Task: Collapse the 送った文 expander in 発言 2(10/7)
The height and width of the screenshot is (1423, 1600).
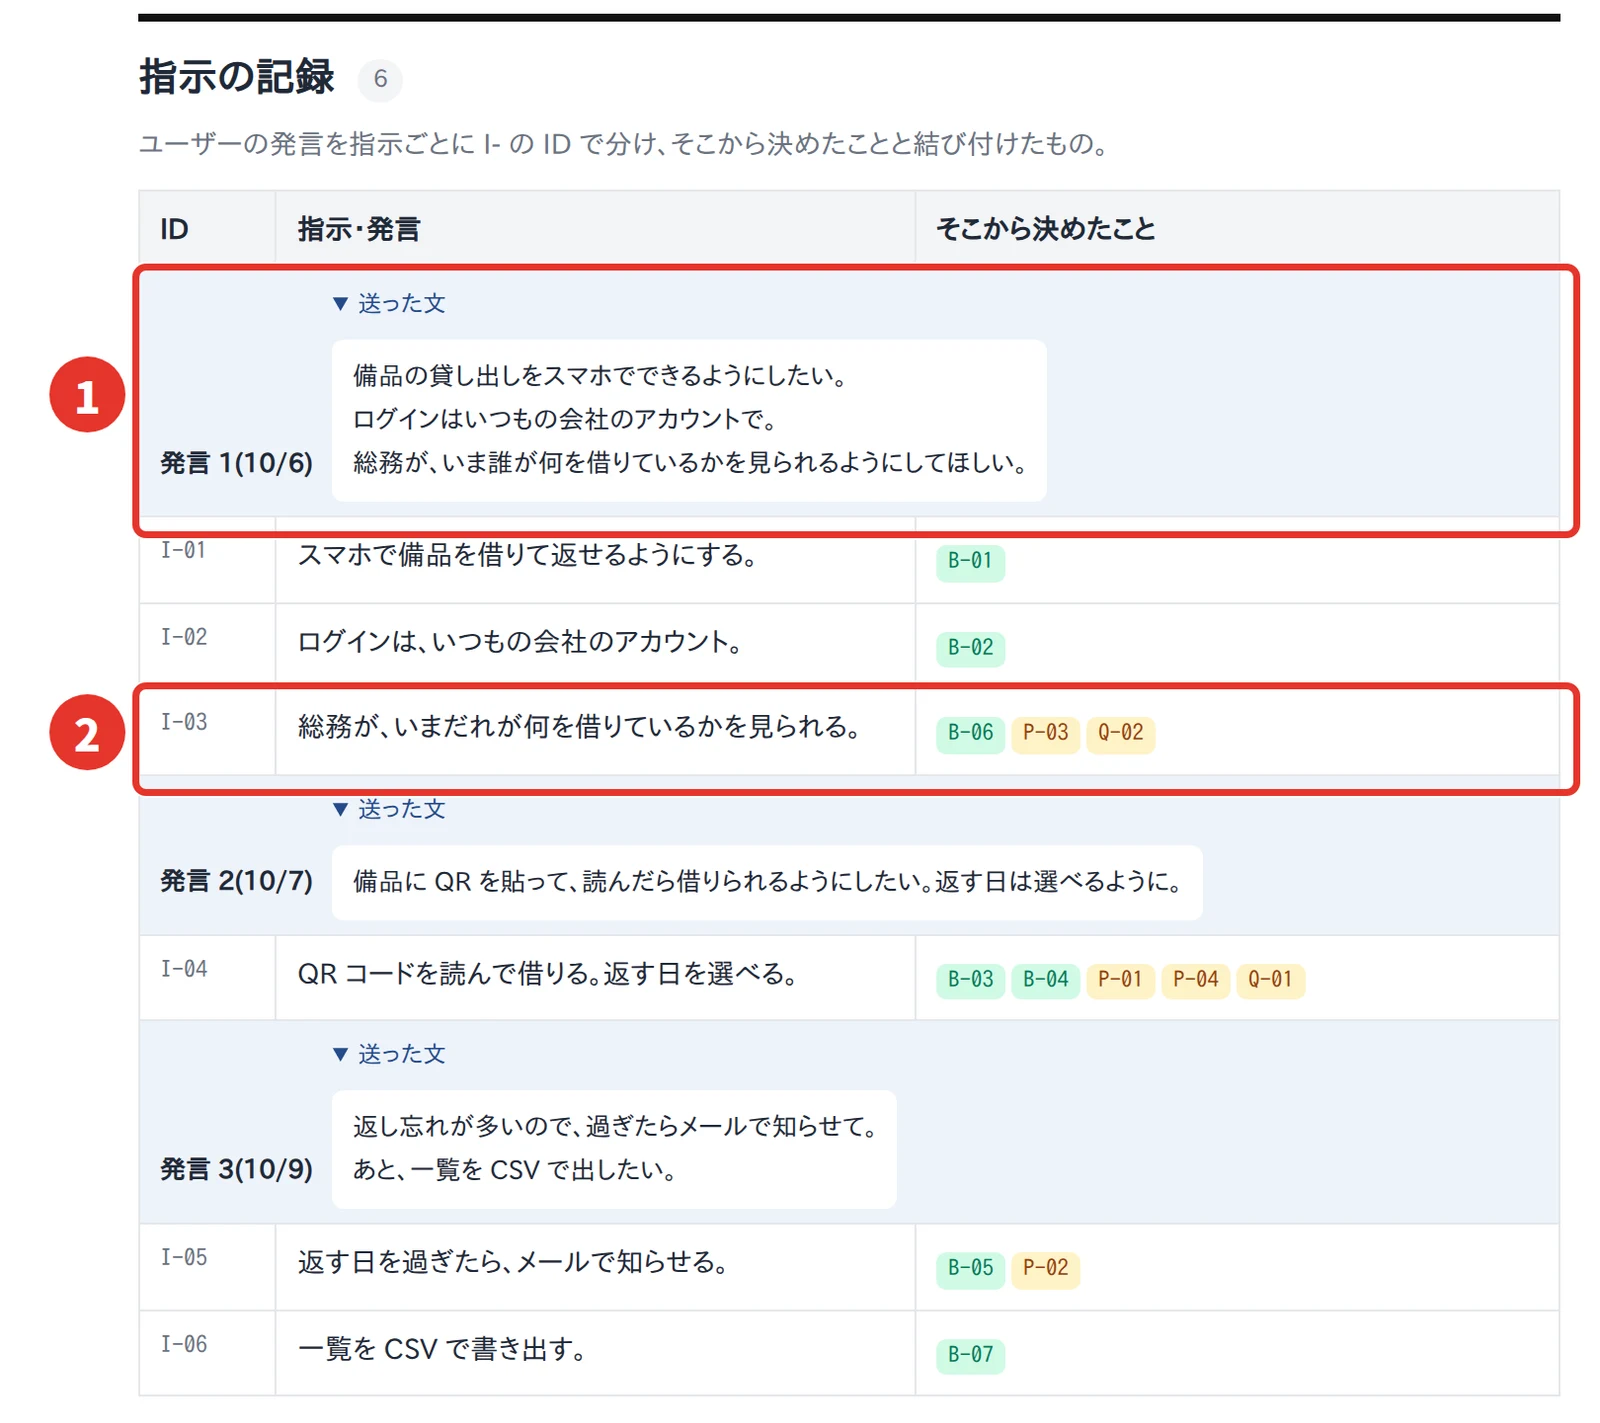Action: point(389,809)
